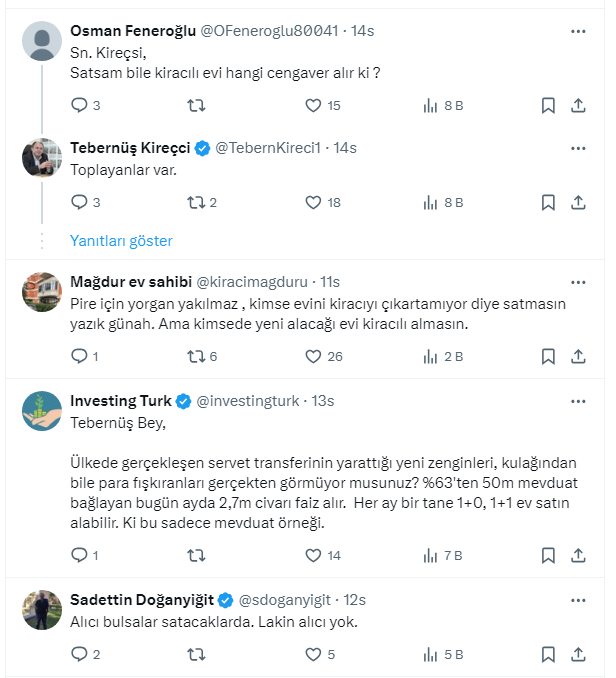Click Sadettin Doğanyiğit's avatar photo
This screenshot has height=678, width=616.
point(42,610)
